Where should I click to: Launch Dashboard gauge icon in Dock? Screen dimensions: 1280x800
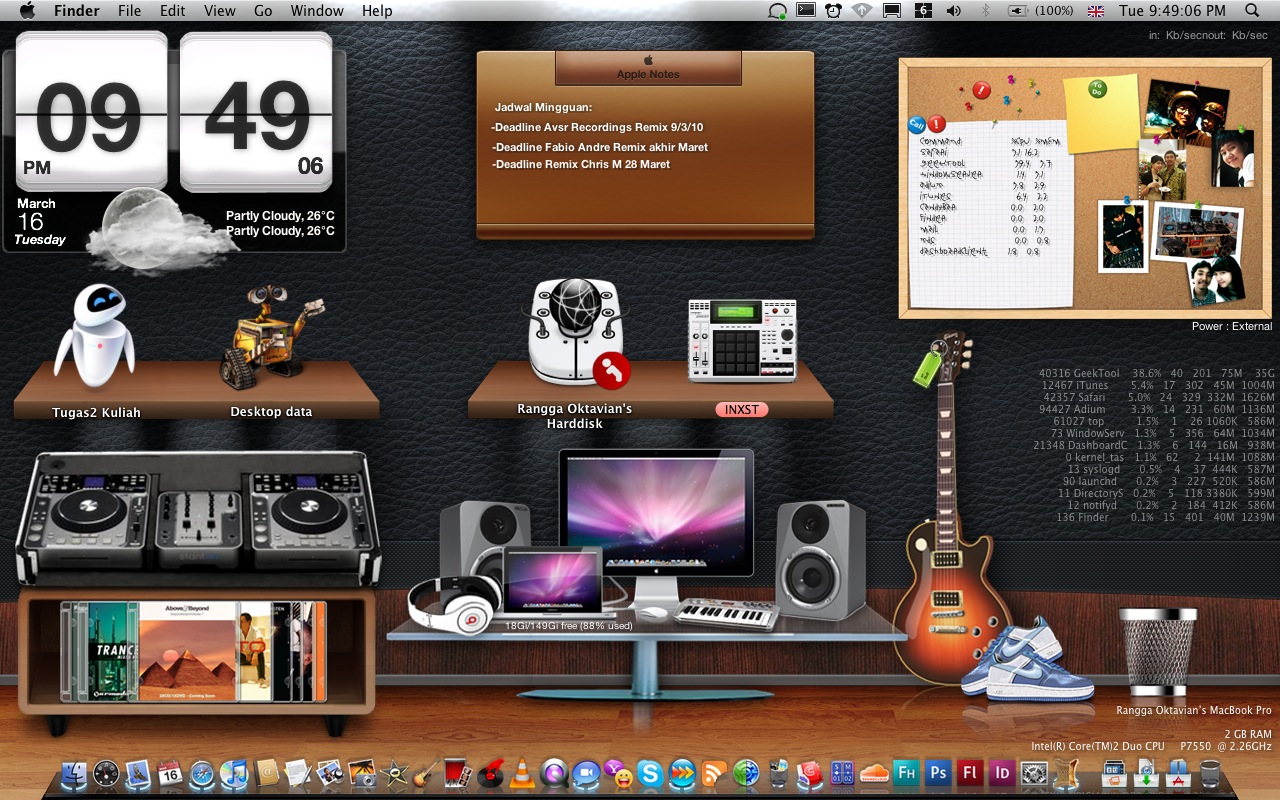[x=105, y=773]
